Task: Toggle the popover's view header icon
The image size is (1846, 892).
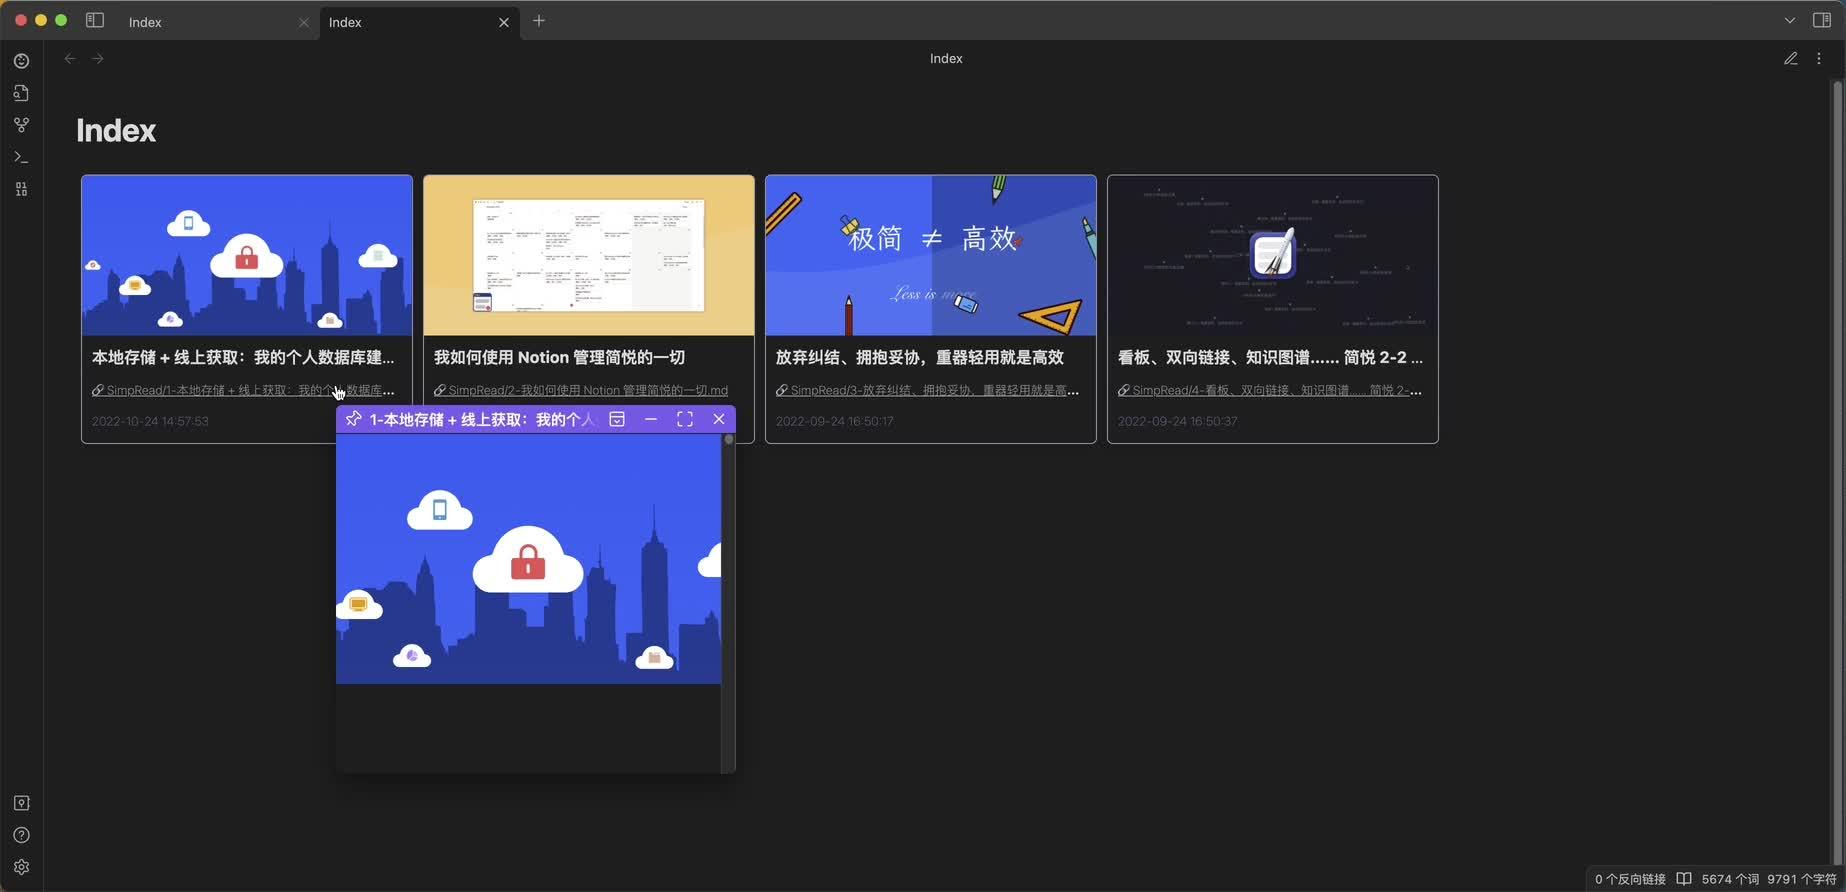Action: point(617,419)
